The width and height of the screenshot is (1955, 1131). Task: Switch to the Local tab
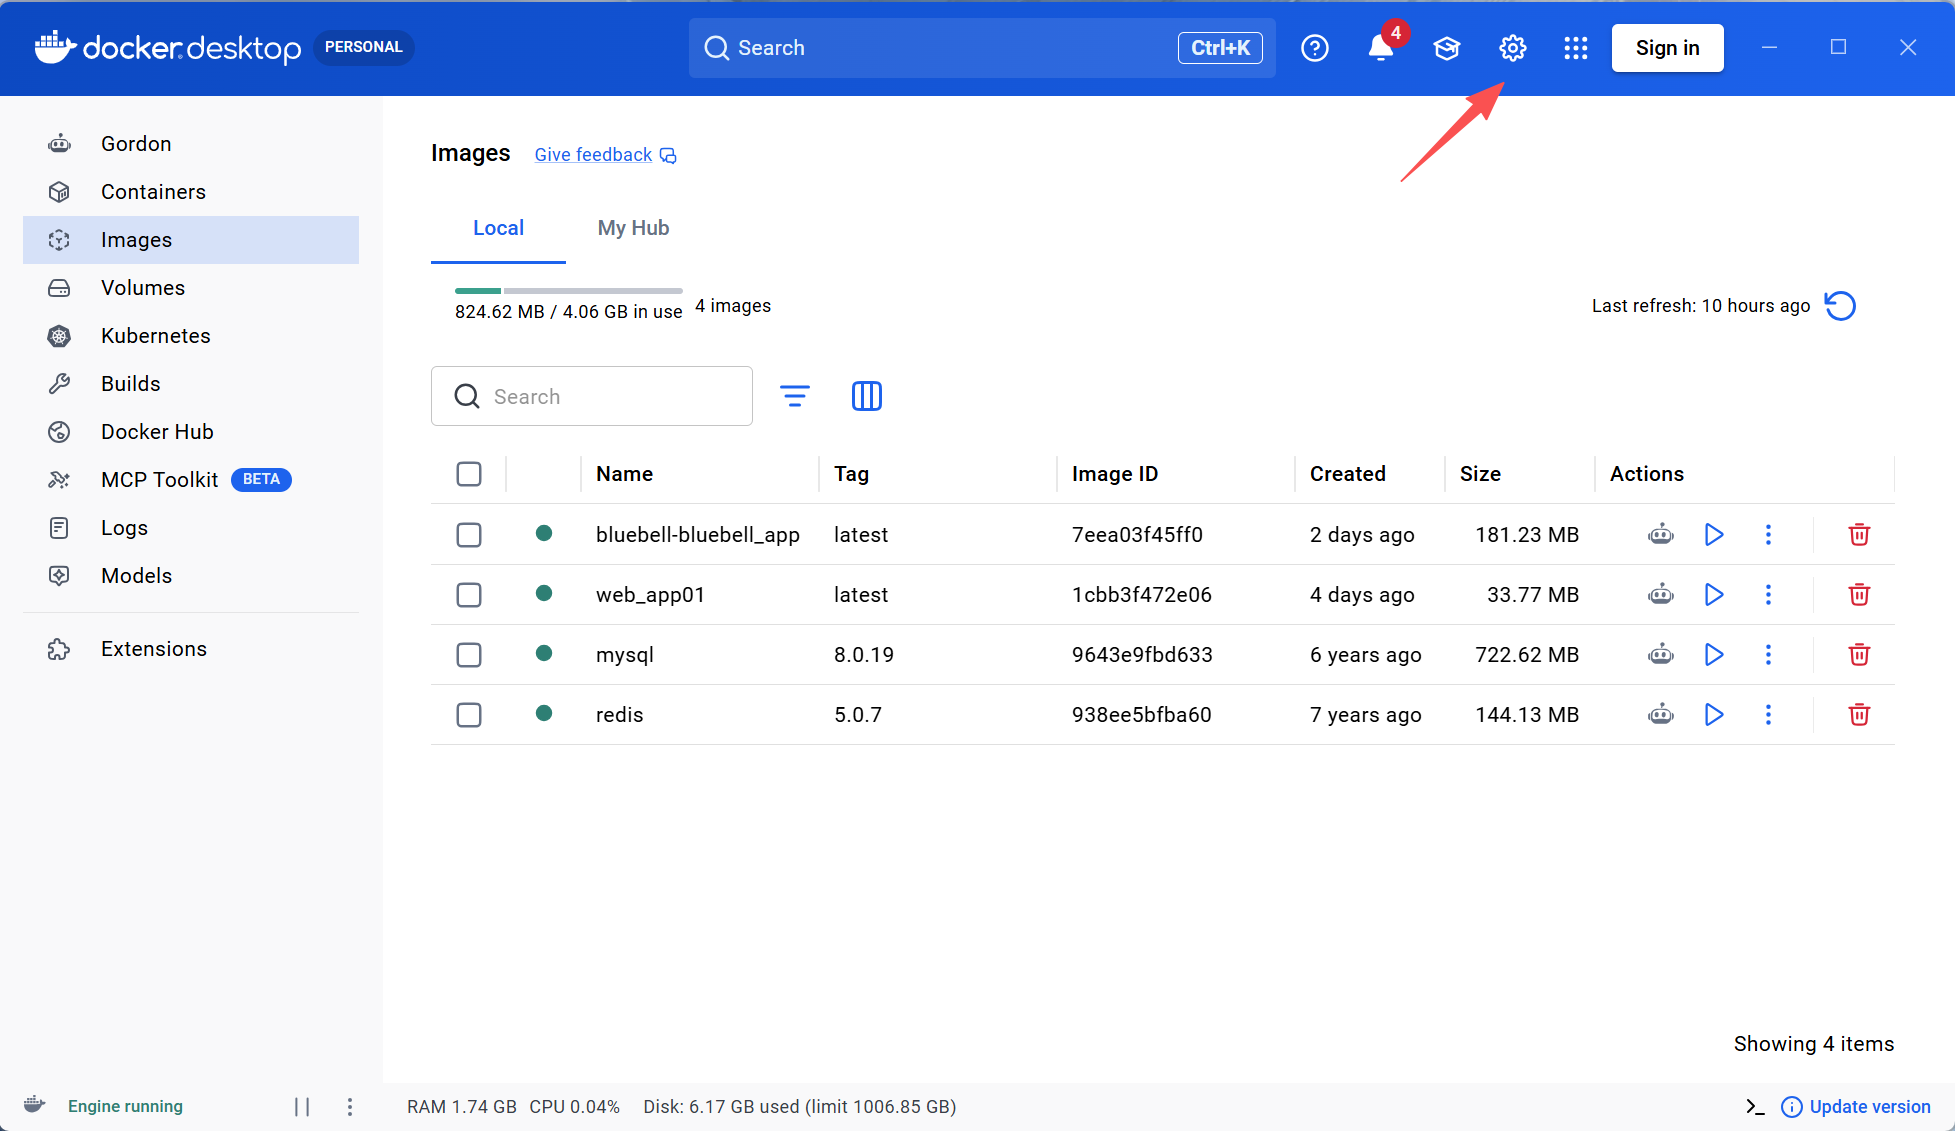tap(498, 228)
